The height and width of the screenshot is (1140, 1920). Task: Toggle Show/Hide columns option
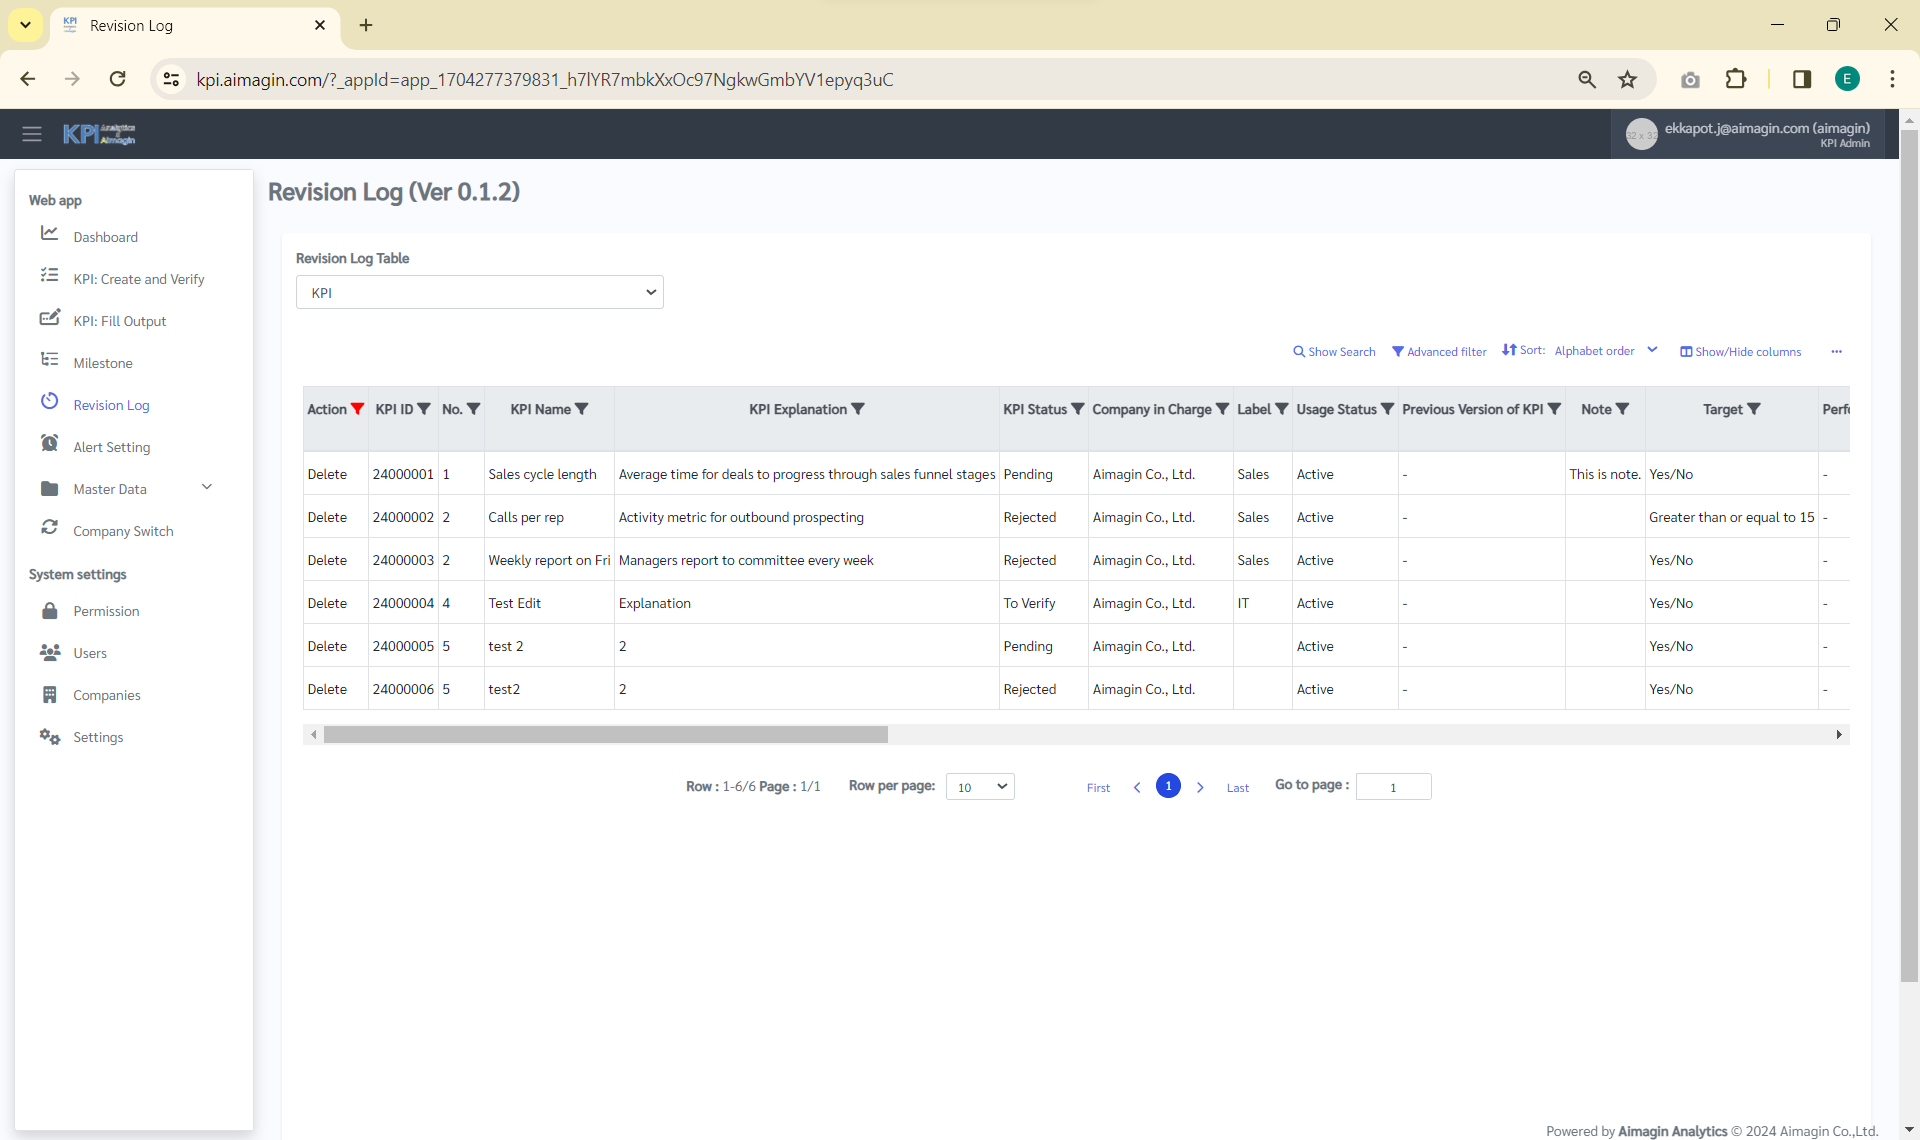coord(1740,352)
